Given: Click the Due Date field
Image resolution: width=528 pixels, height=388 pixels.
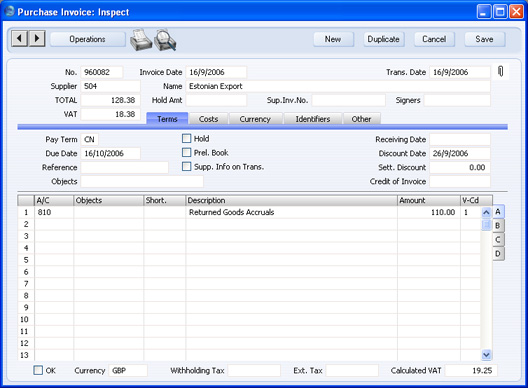Looking at the screenshot, I should point(110,153).
